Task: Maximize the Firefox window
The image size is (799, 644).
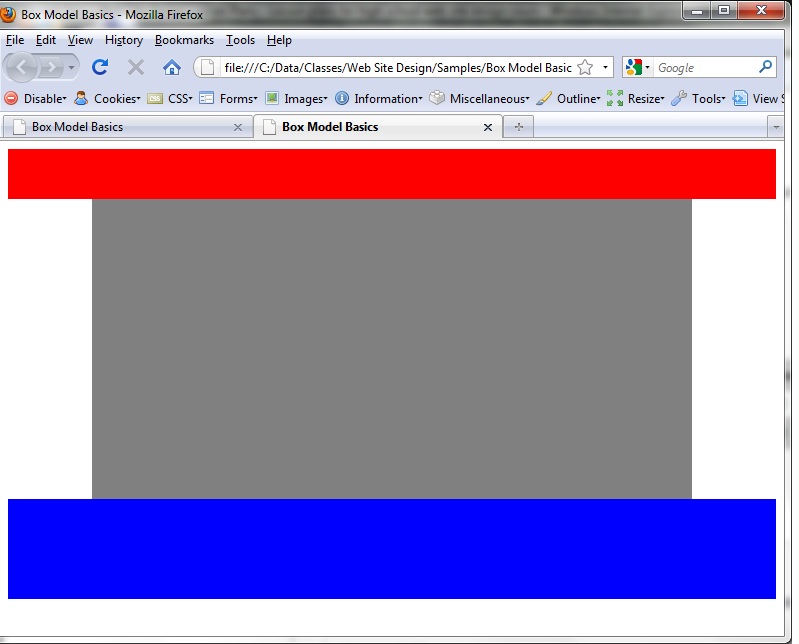Action: [x=724, y=10]
